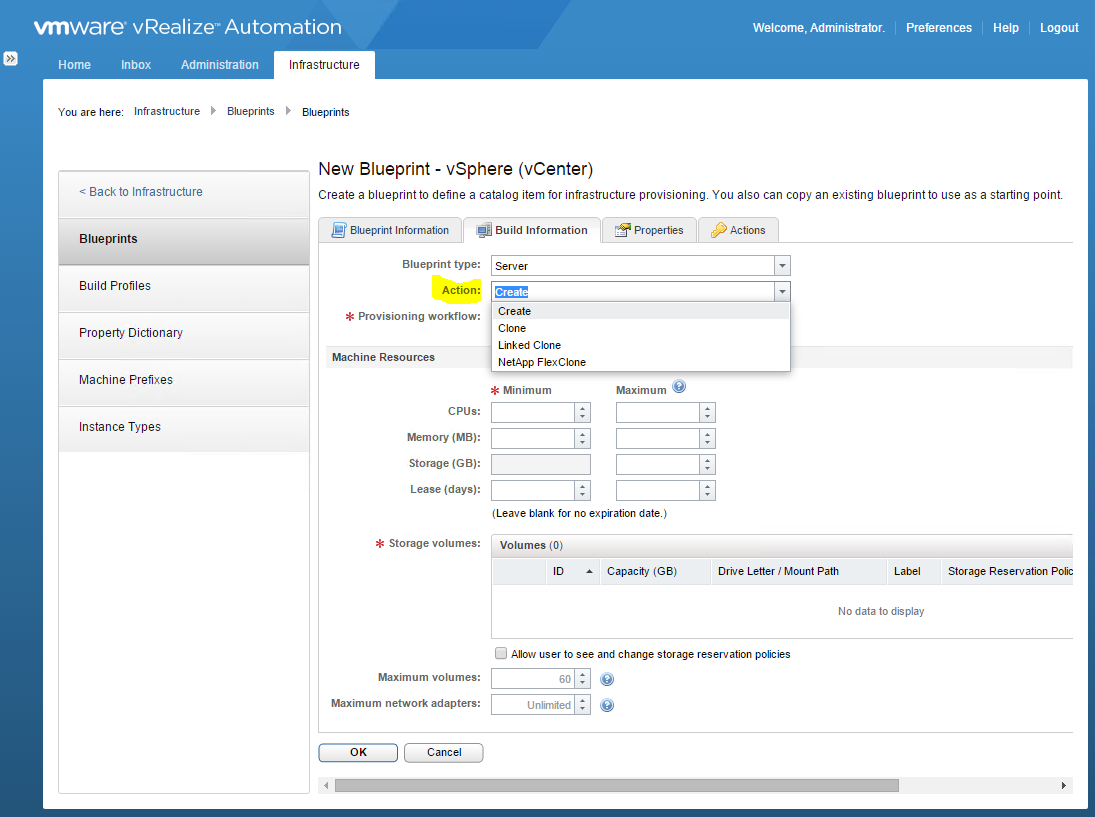This screenshot has height=817, width=1095.
Task: Open the Preferences link
Action: click(x=939, y=28)
